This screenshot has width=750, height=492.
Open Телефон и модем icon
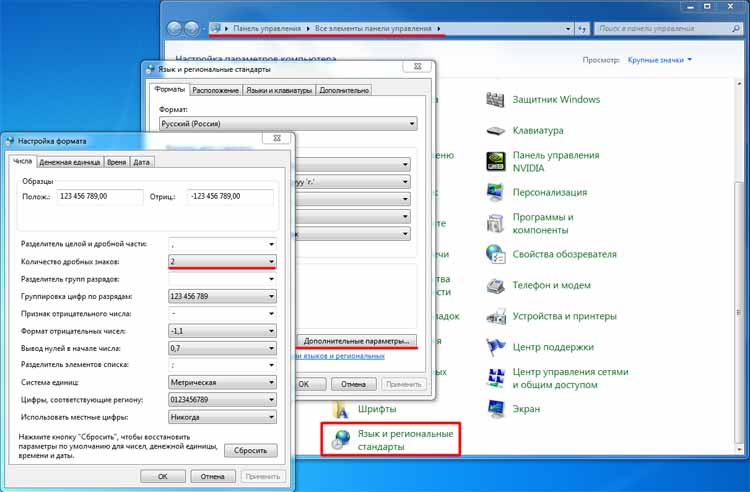coord(495,285)
